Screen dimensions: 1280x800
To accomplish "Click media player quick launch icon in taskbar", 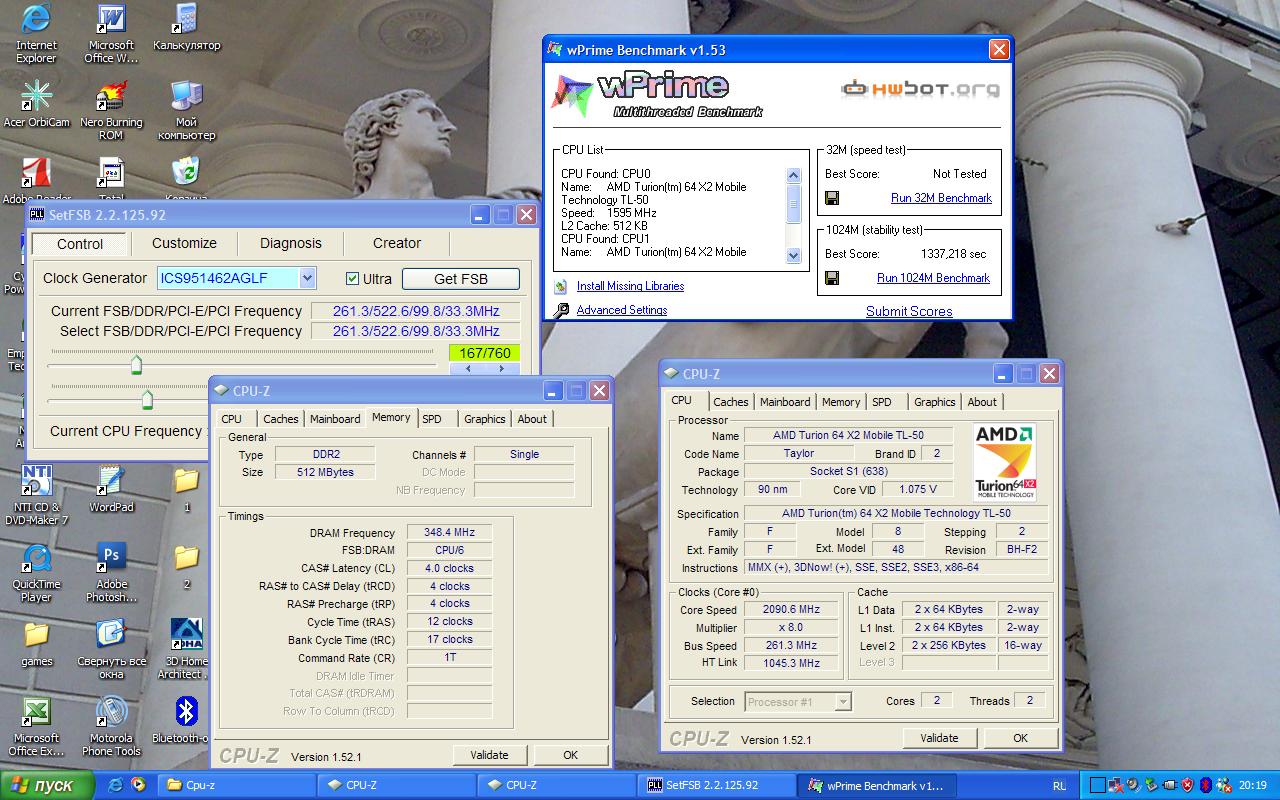I will [138, 785].
